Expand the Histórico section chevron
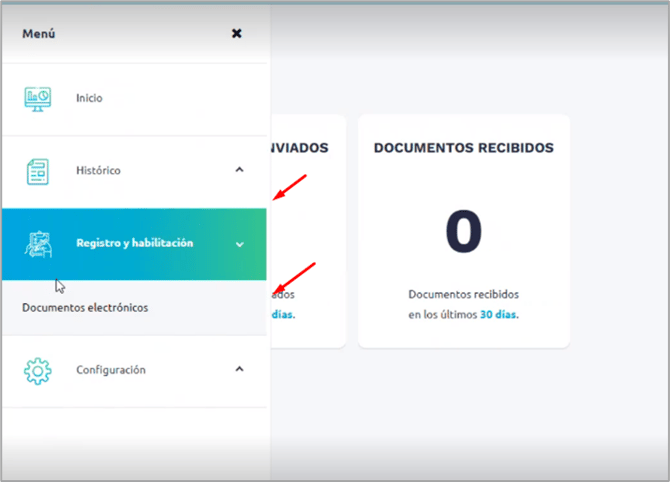 [239, 170]
